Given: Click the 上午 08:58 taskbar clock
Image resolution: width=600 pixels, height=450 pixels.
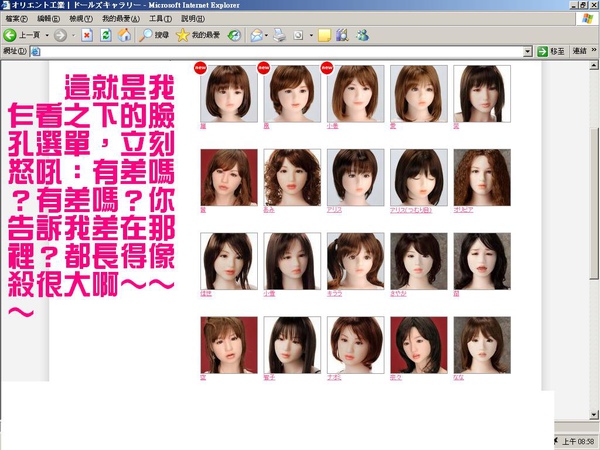Looking at the screenshot, I should click(x=578, y=441).
